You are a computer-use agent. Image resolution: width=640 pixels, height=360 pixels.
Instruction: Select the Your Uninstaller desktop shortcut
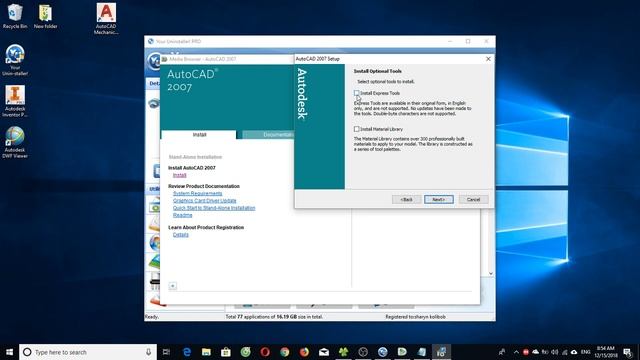click(x=15, y=60)
